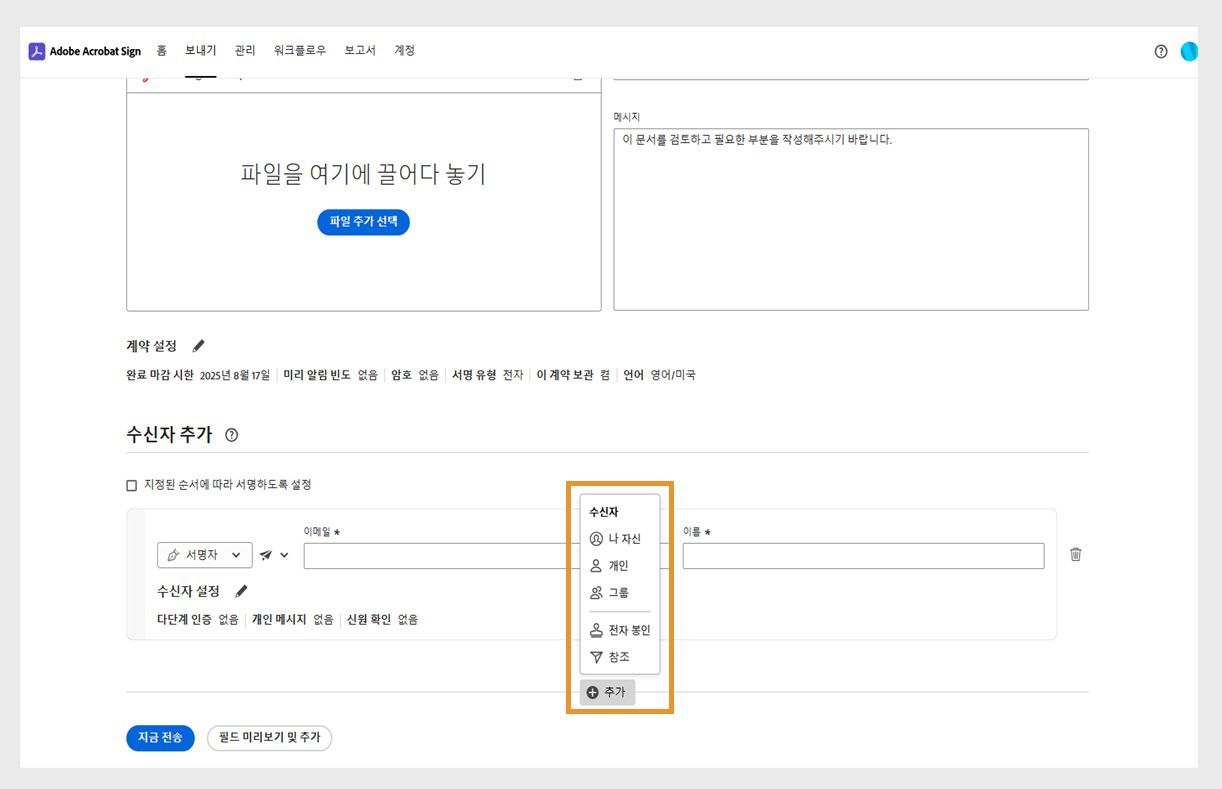The width and height of the screenshot is (1222, 789).
Task: Click the 지금 전송 button
Action: click(160, 738)
